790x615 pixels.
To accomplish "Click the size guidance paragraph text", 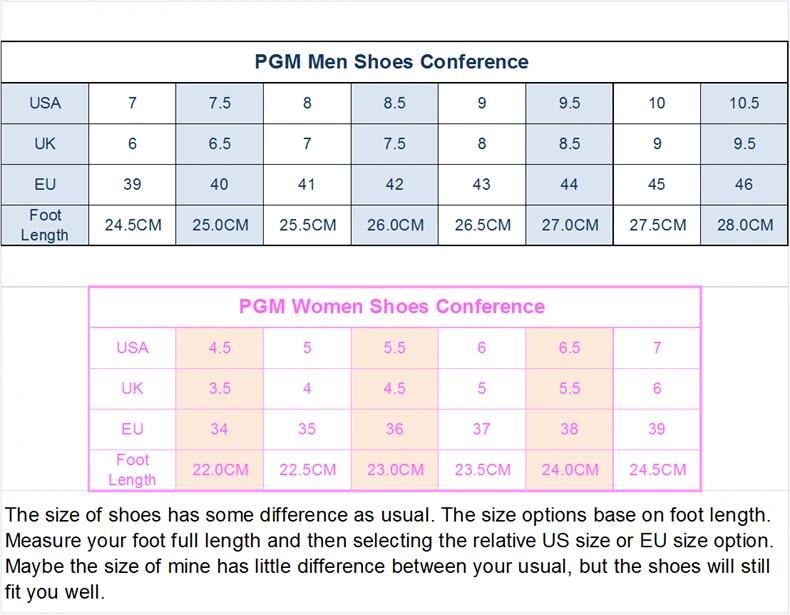I will pyautogui.click(x=389, y=553).
